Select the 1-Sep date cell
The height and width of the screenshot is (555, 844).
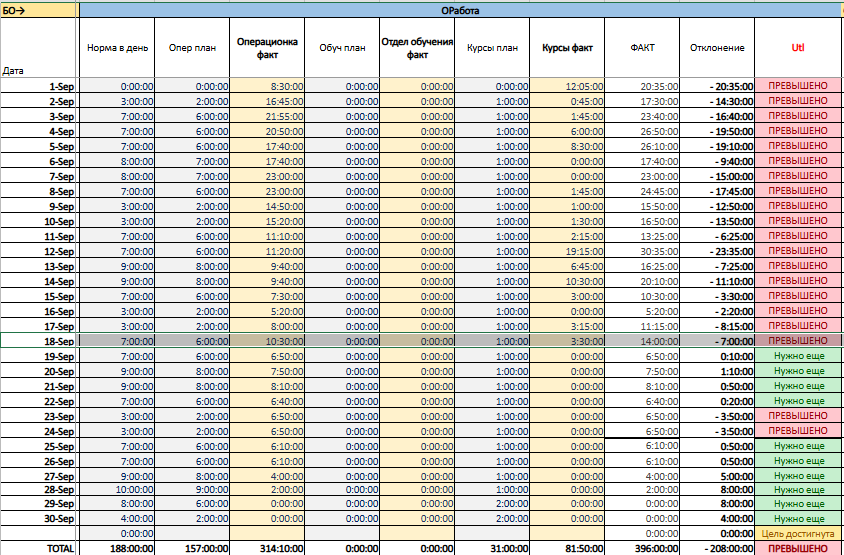38,86
